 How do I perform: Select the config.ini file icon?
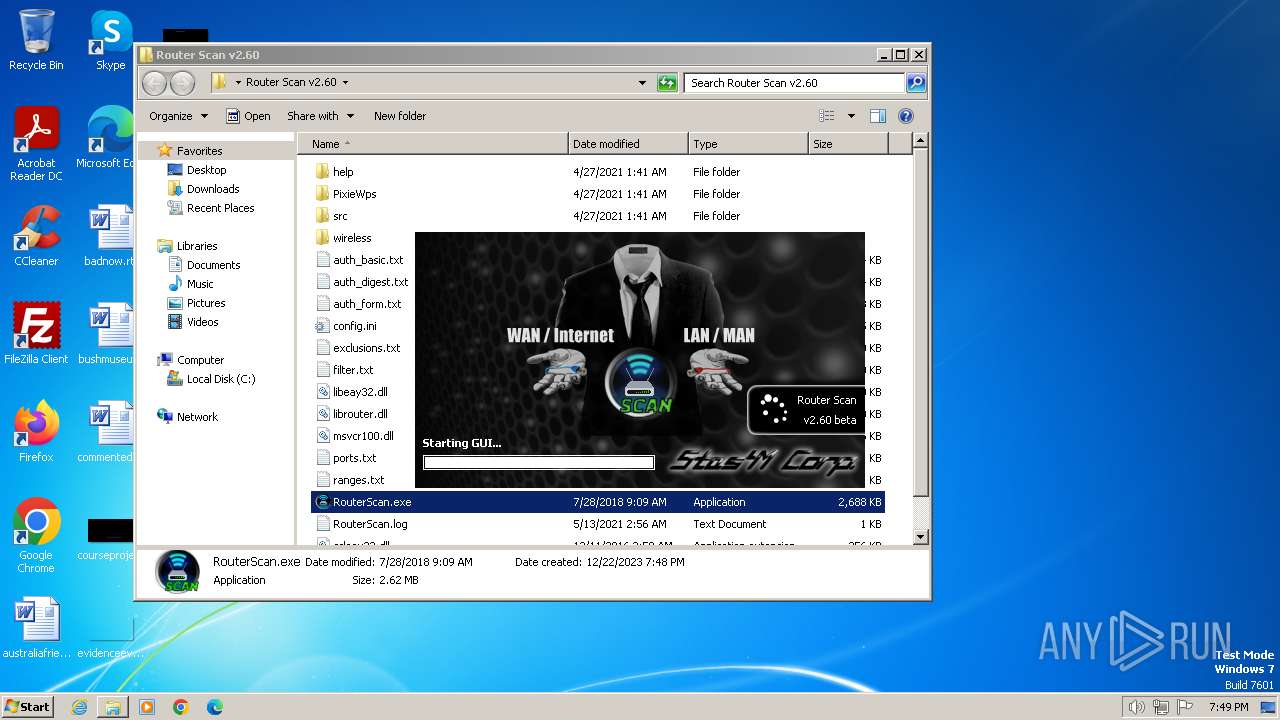point(322,326)
